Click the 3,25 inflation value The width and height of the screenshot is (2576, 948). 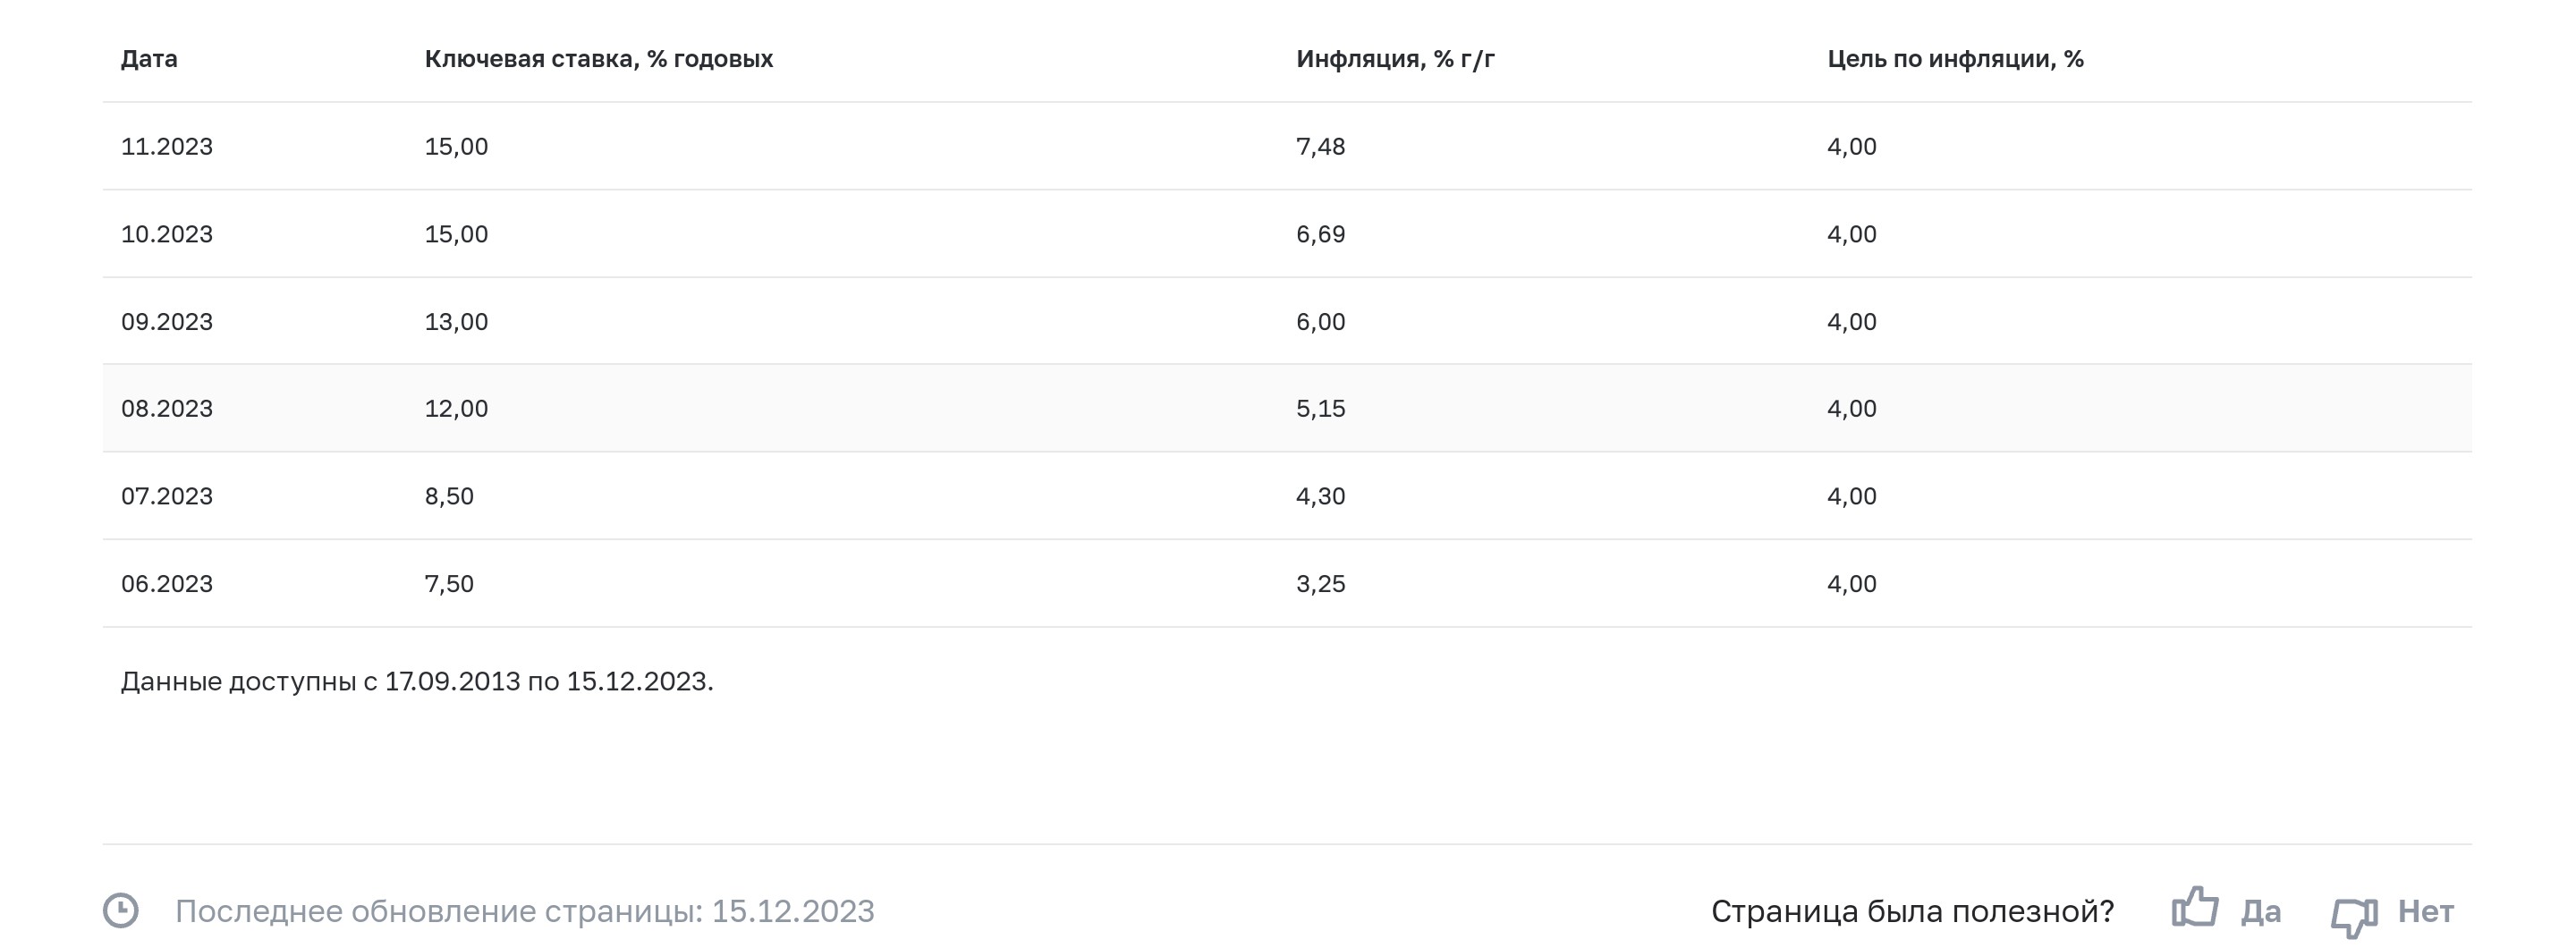pyautogui.click(x=1320, y=584)
